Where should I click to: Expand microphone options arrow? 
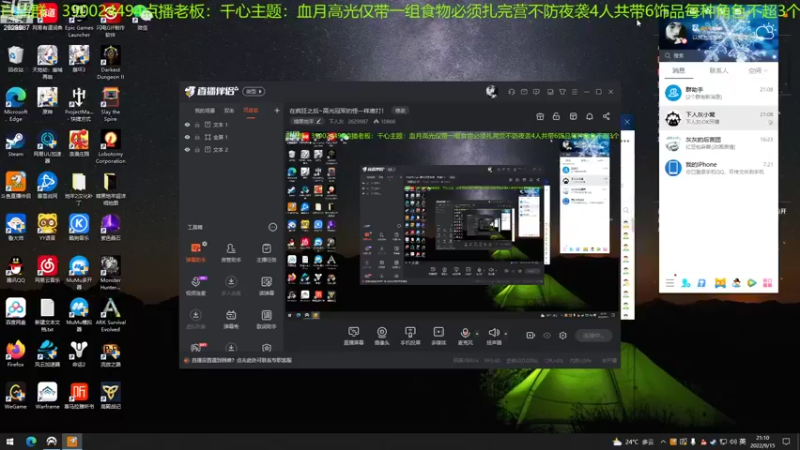[477, 334]
